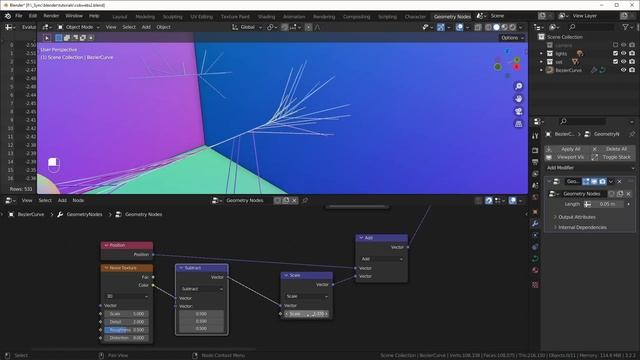Open Noise Texture 3D dimensions dropdown
Screen dimensions: 640x360
coord(127,296)
